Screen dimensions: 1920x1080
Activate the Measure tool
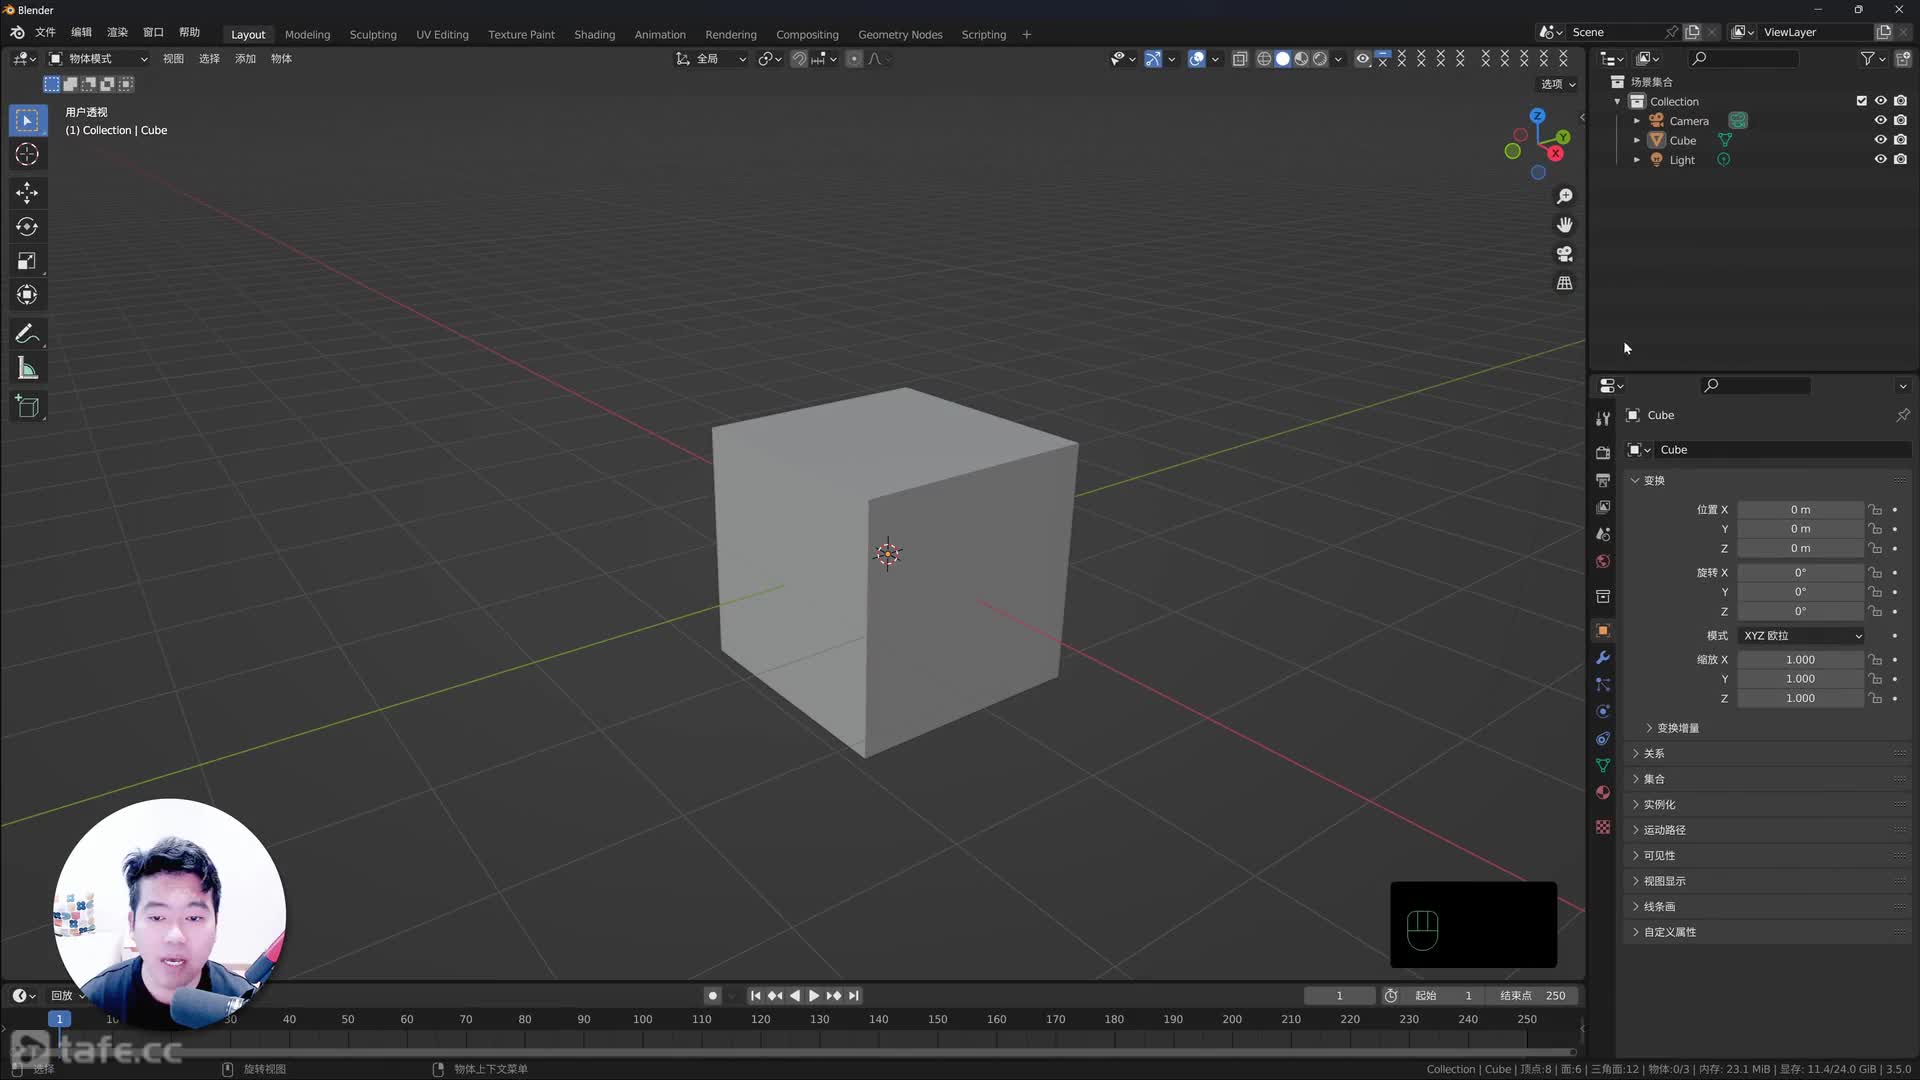(x=27, y=368)
